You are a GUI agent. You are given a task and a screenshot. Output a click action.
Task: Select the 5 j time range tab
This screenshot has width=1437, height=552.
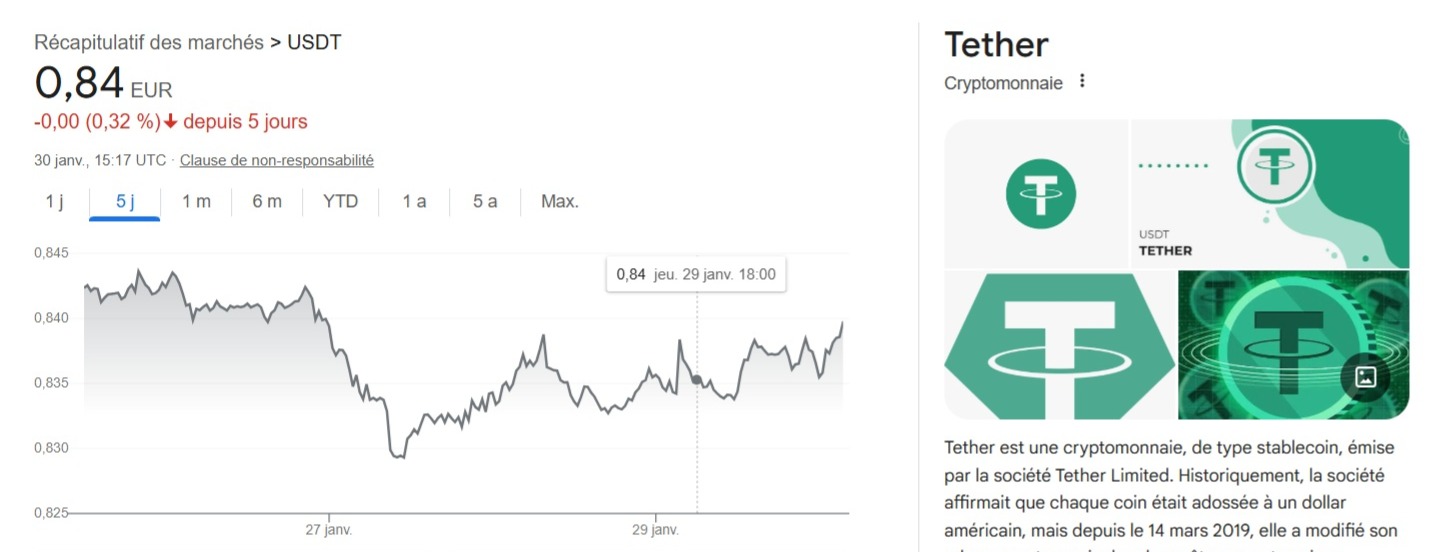(x=125, y=201)
